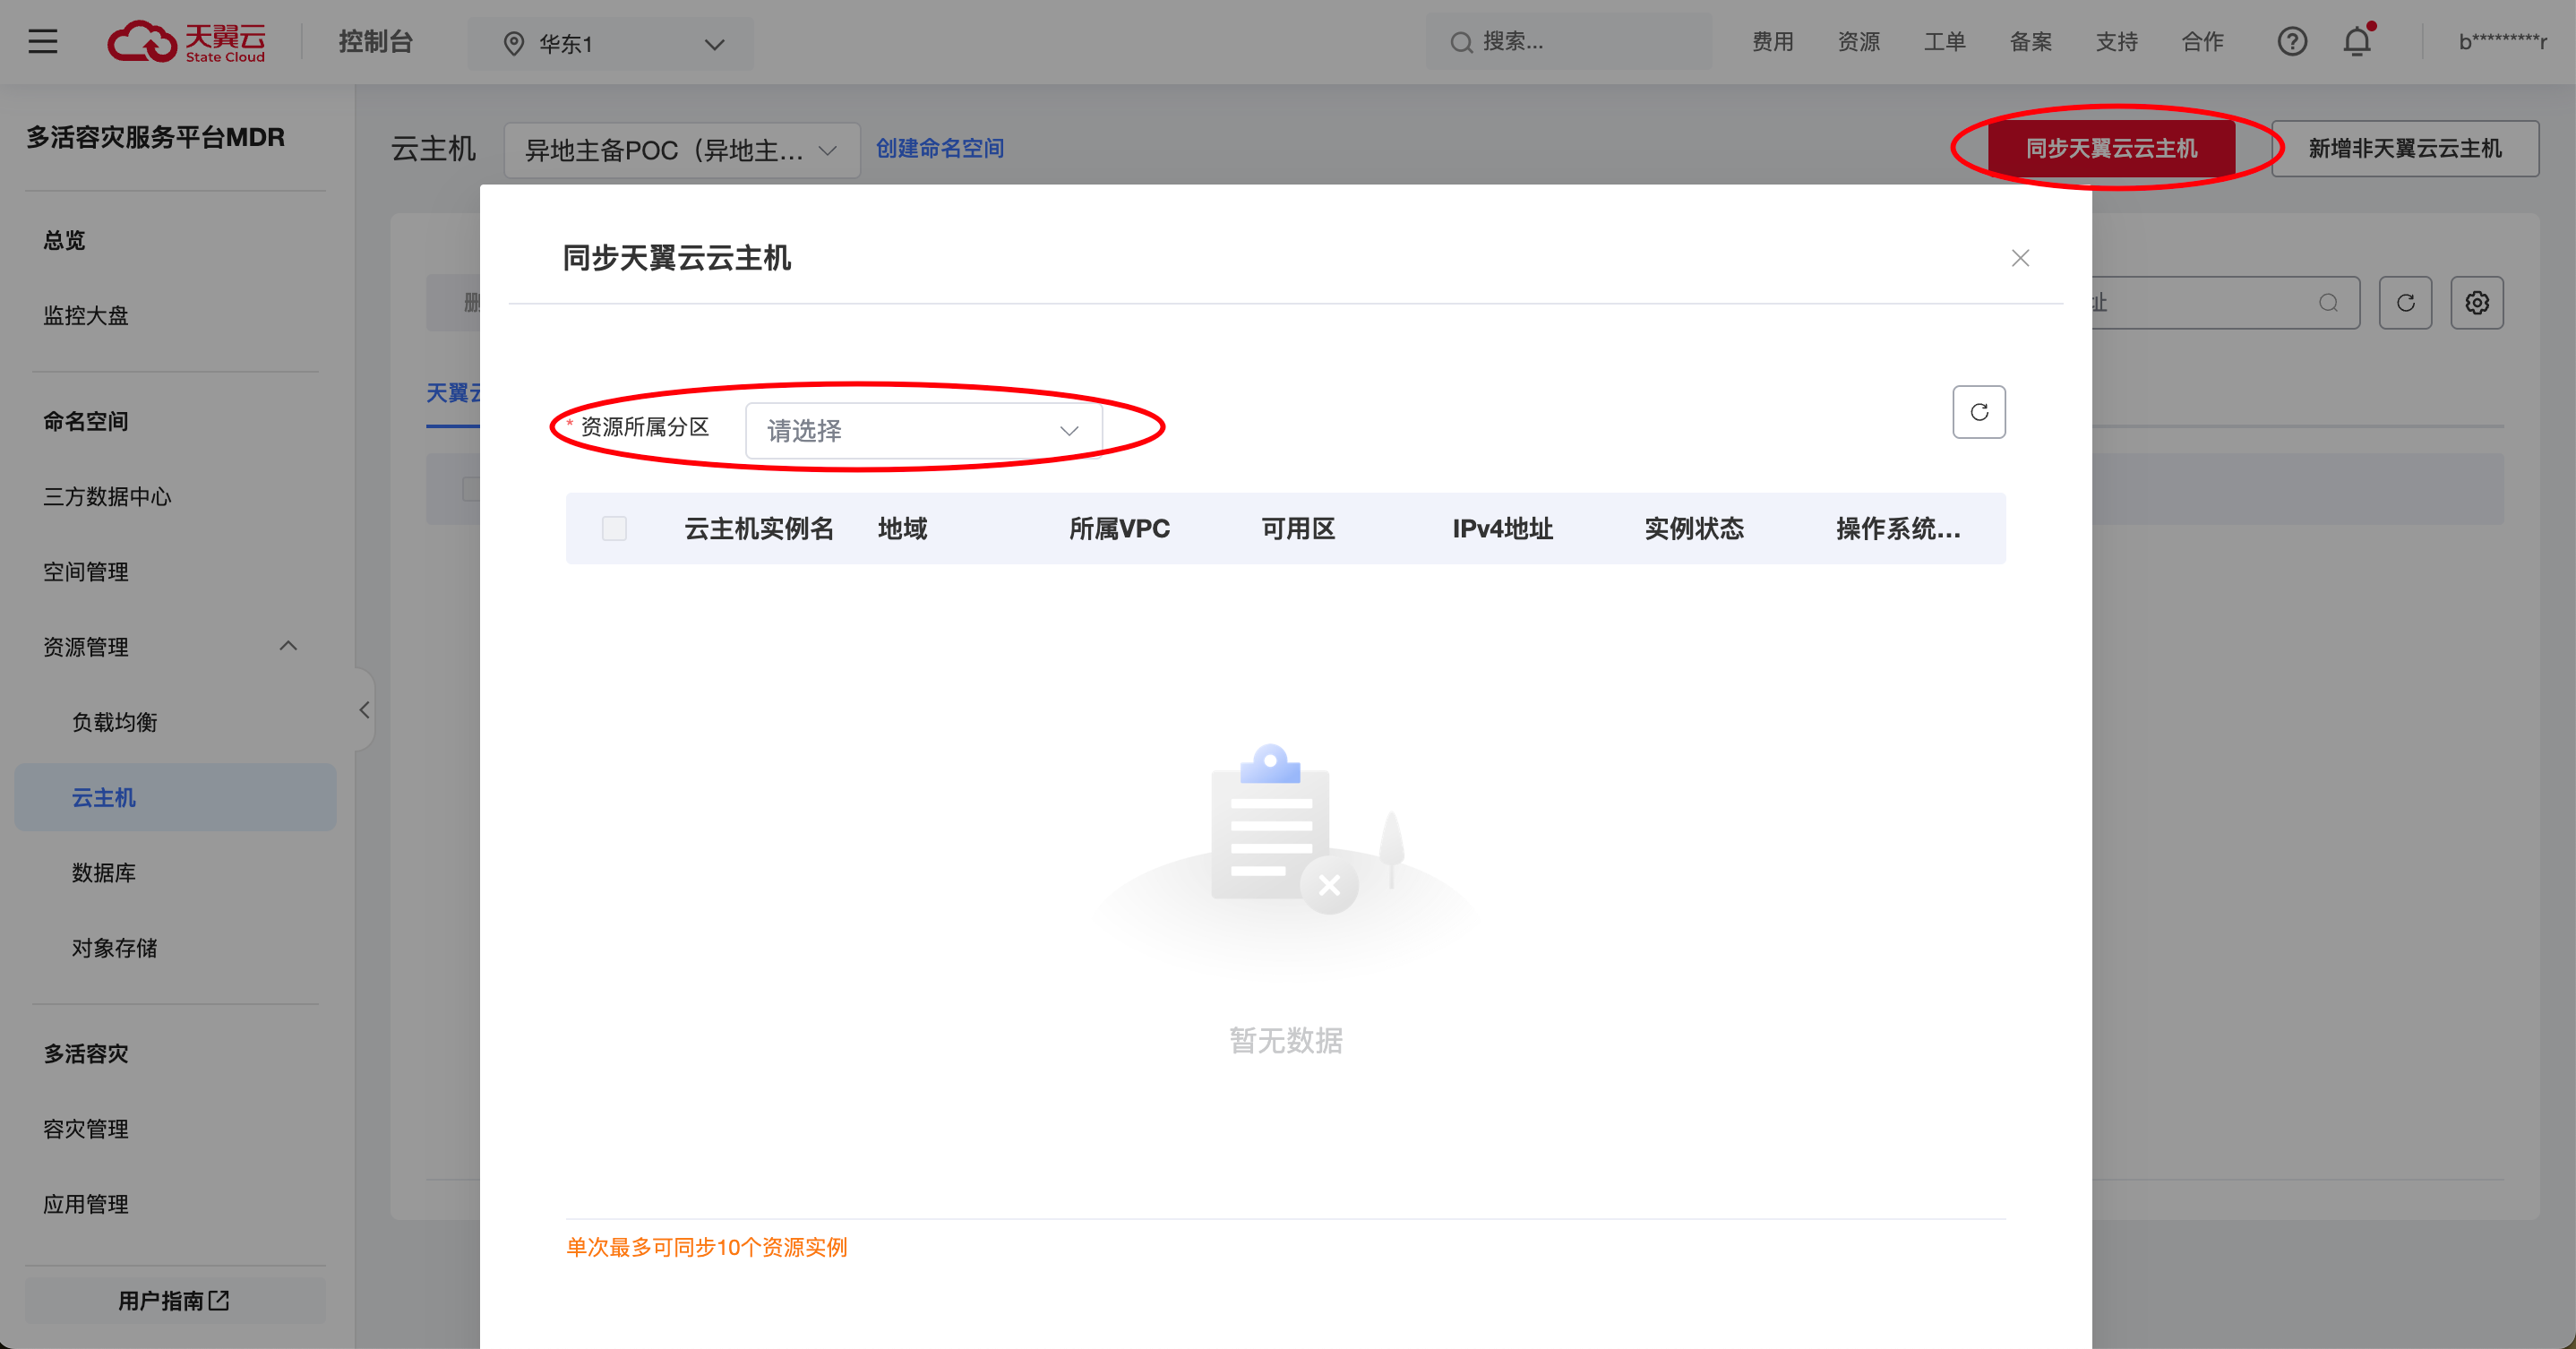This screenshot has width=2576, height=1349.
Task: Expand the namespace dropdown 异地主备POC
Action: coord(681,151)
